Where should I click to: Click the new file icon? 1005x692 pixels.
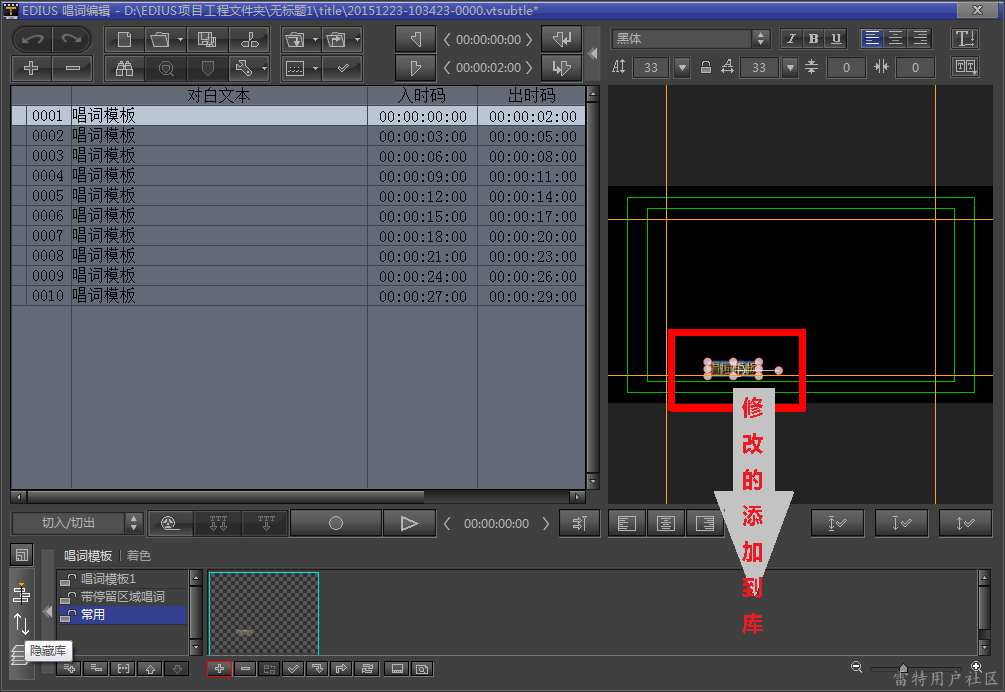pyautogui.click(x=123, y=40)
